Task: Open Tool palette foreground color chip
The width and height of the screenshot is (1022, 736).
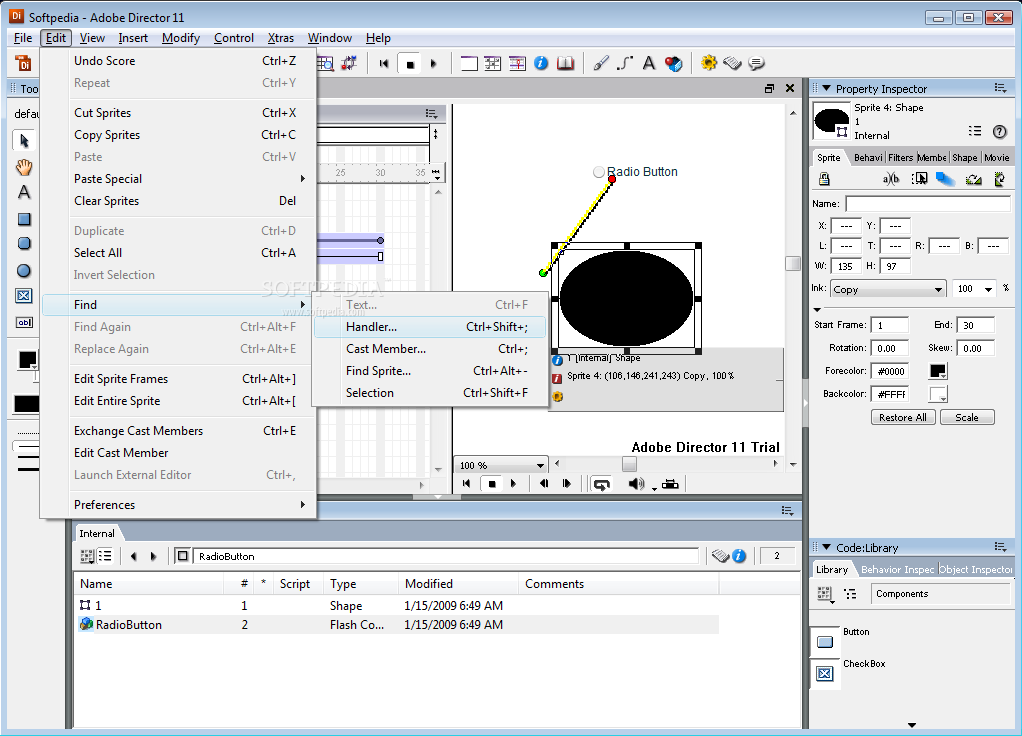Action: [x=27, y=360]
